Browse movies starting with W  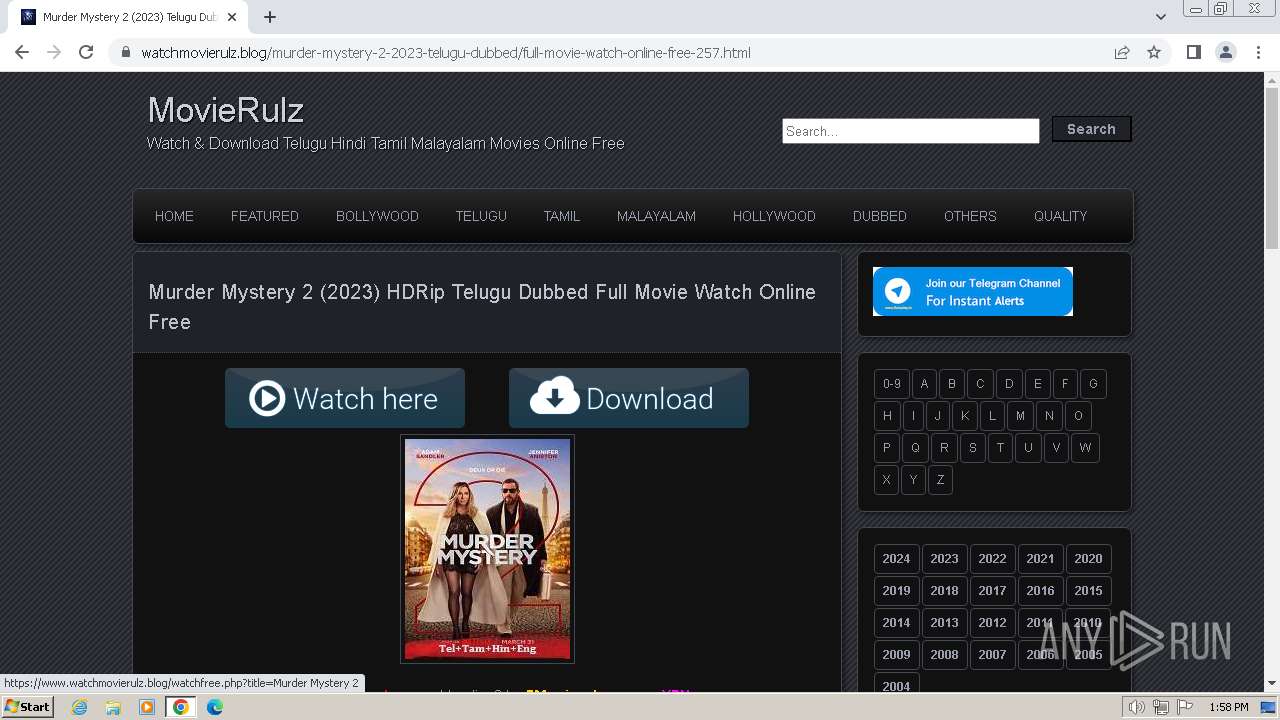(1085, 448)
